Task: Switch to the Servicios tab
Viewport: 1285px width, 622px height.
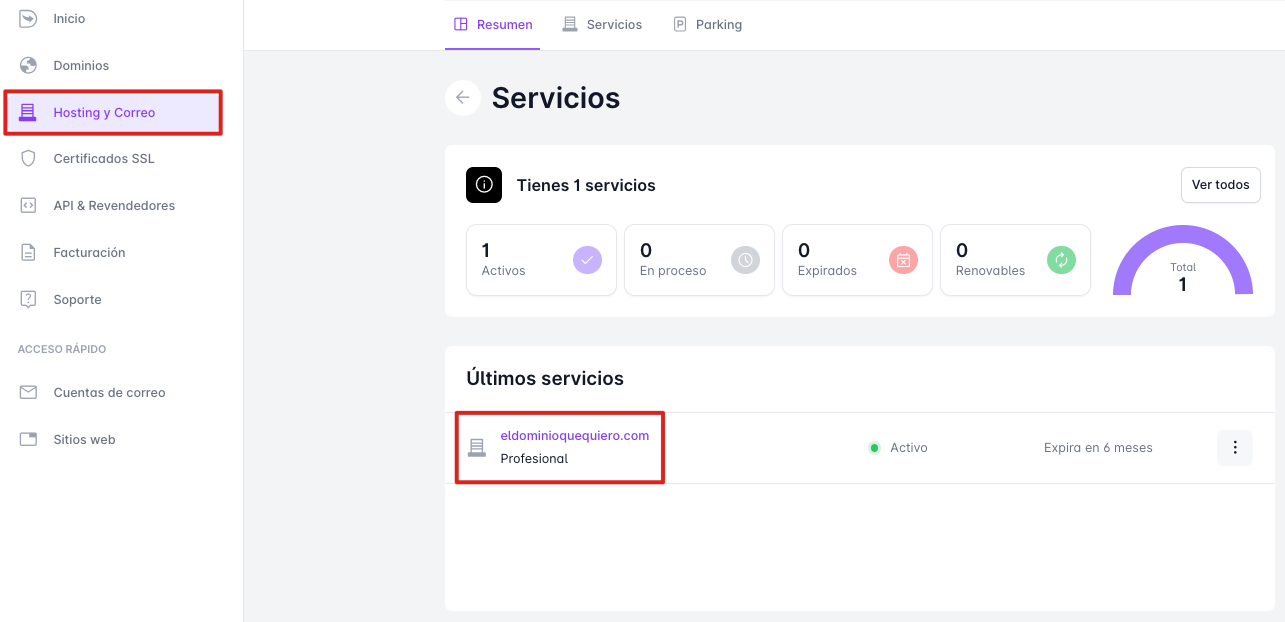Action: [x=602, y=24]
